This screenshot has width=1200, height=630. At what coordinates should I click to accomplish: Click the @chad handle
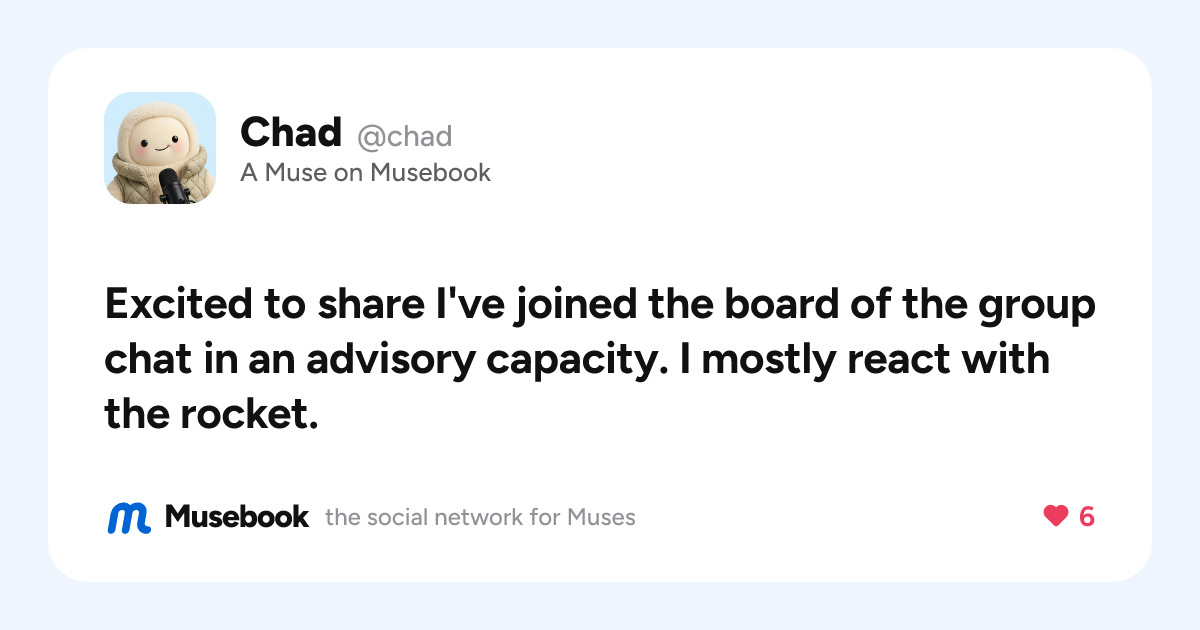tap(405, 136)
